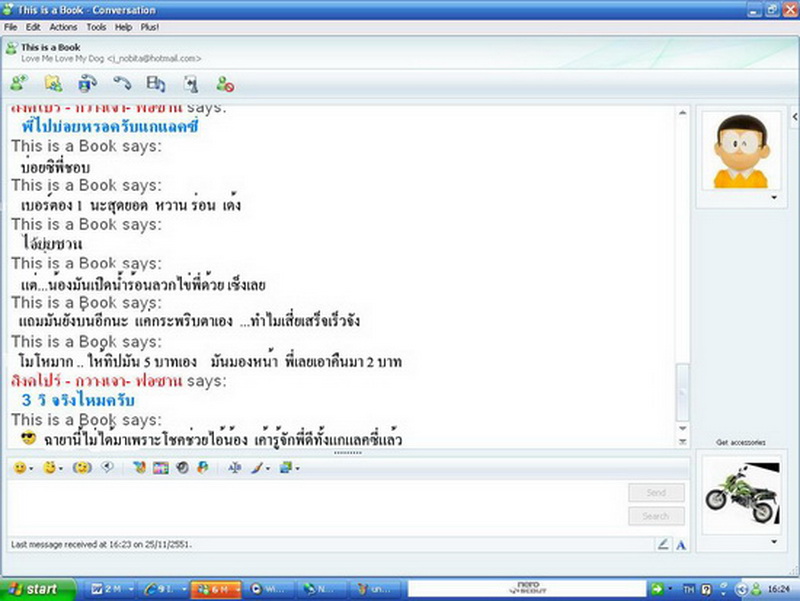Screen dimensions: 800x601
Task: Block this contact using the toolbar icon
Action: click(x=225, y=84)
